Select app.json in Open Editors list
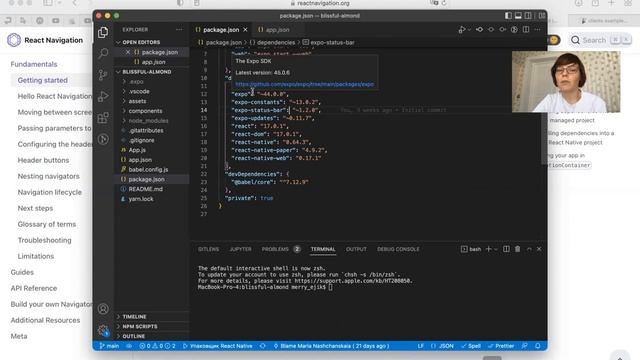The width and height of the screenshot is (640, 360). pos(153,62)
